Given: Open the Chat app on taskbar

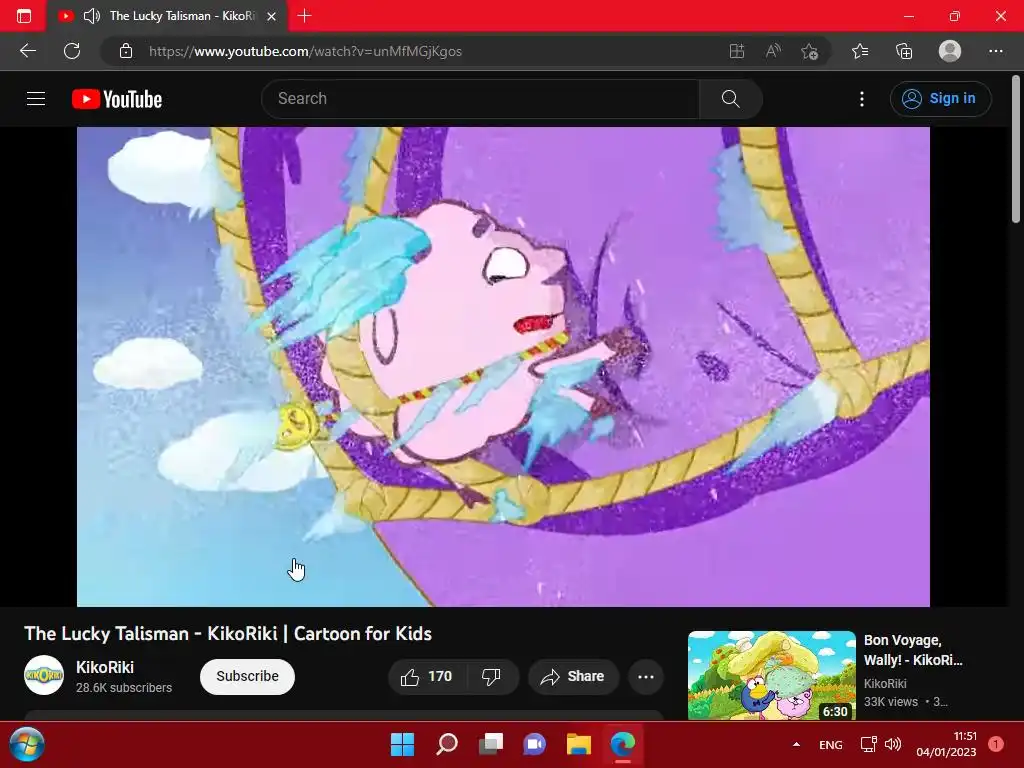Looking at the screenshot, I should point(534,744).
